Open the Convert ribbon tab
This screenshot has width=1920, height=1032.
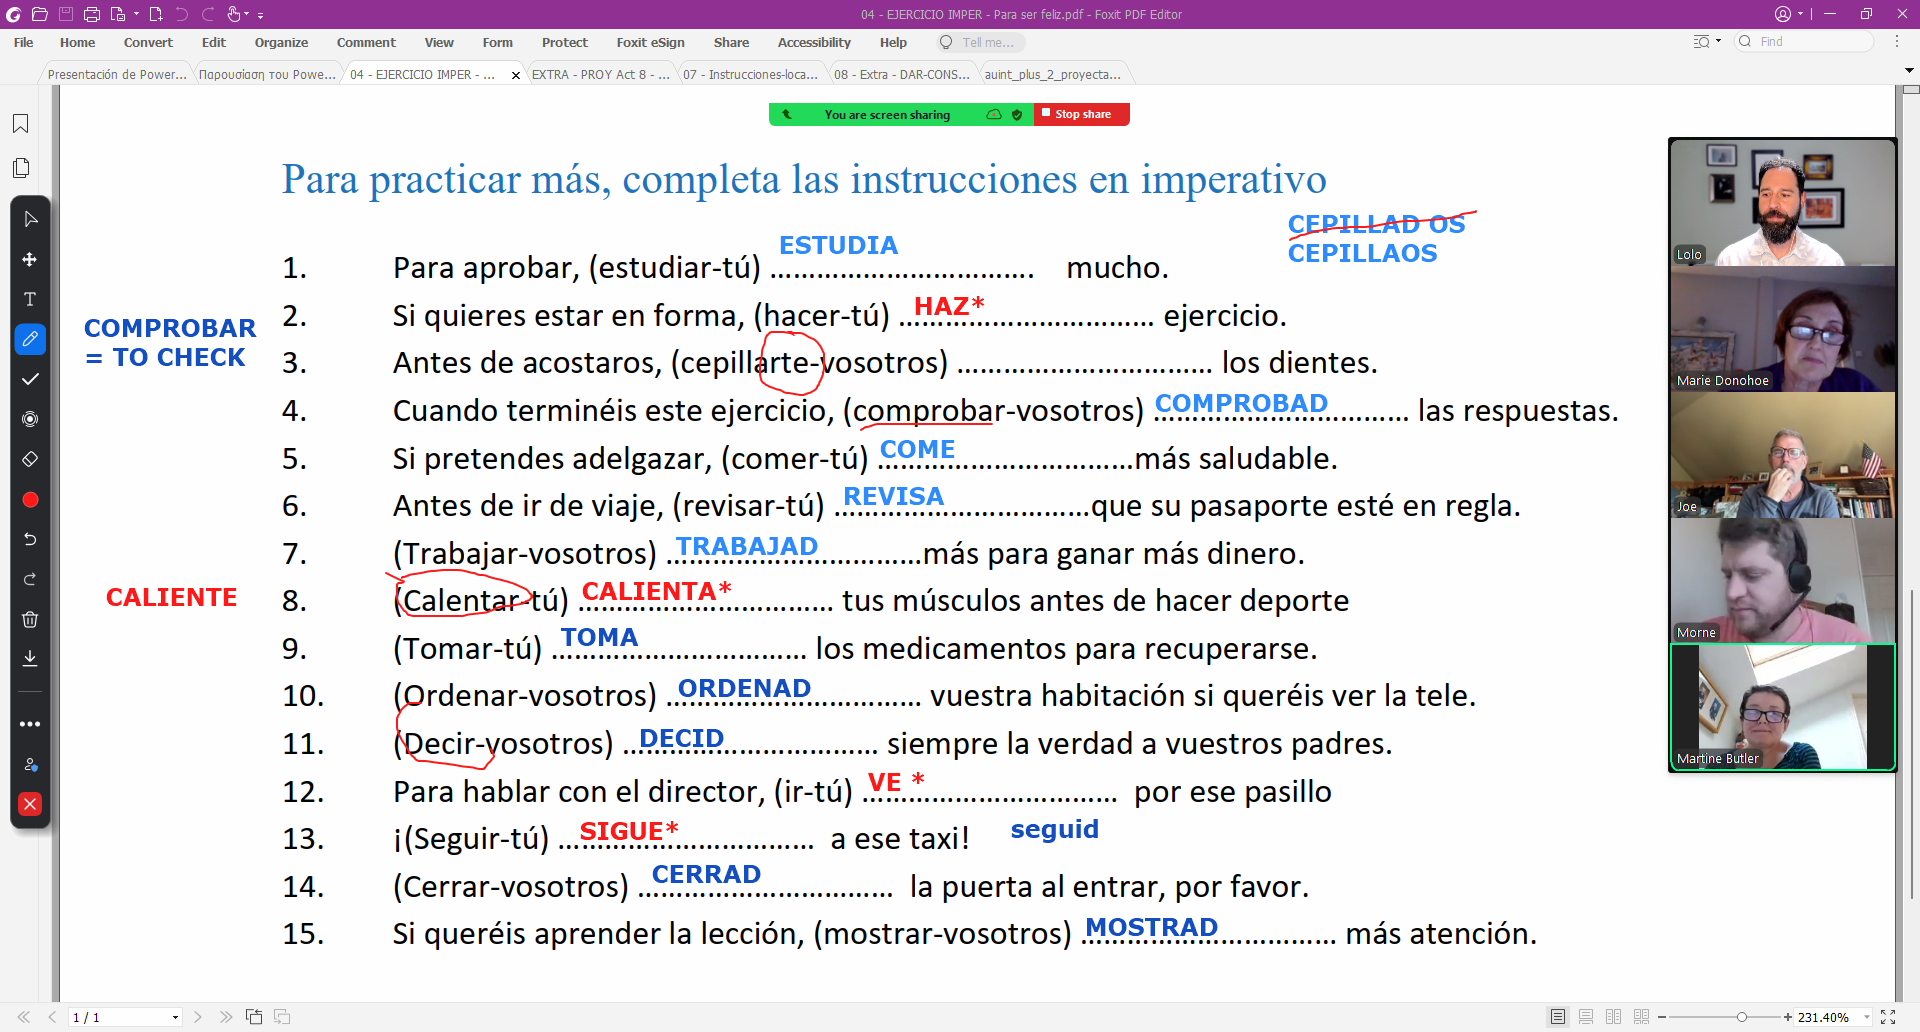tap(148, 42)
